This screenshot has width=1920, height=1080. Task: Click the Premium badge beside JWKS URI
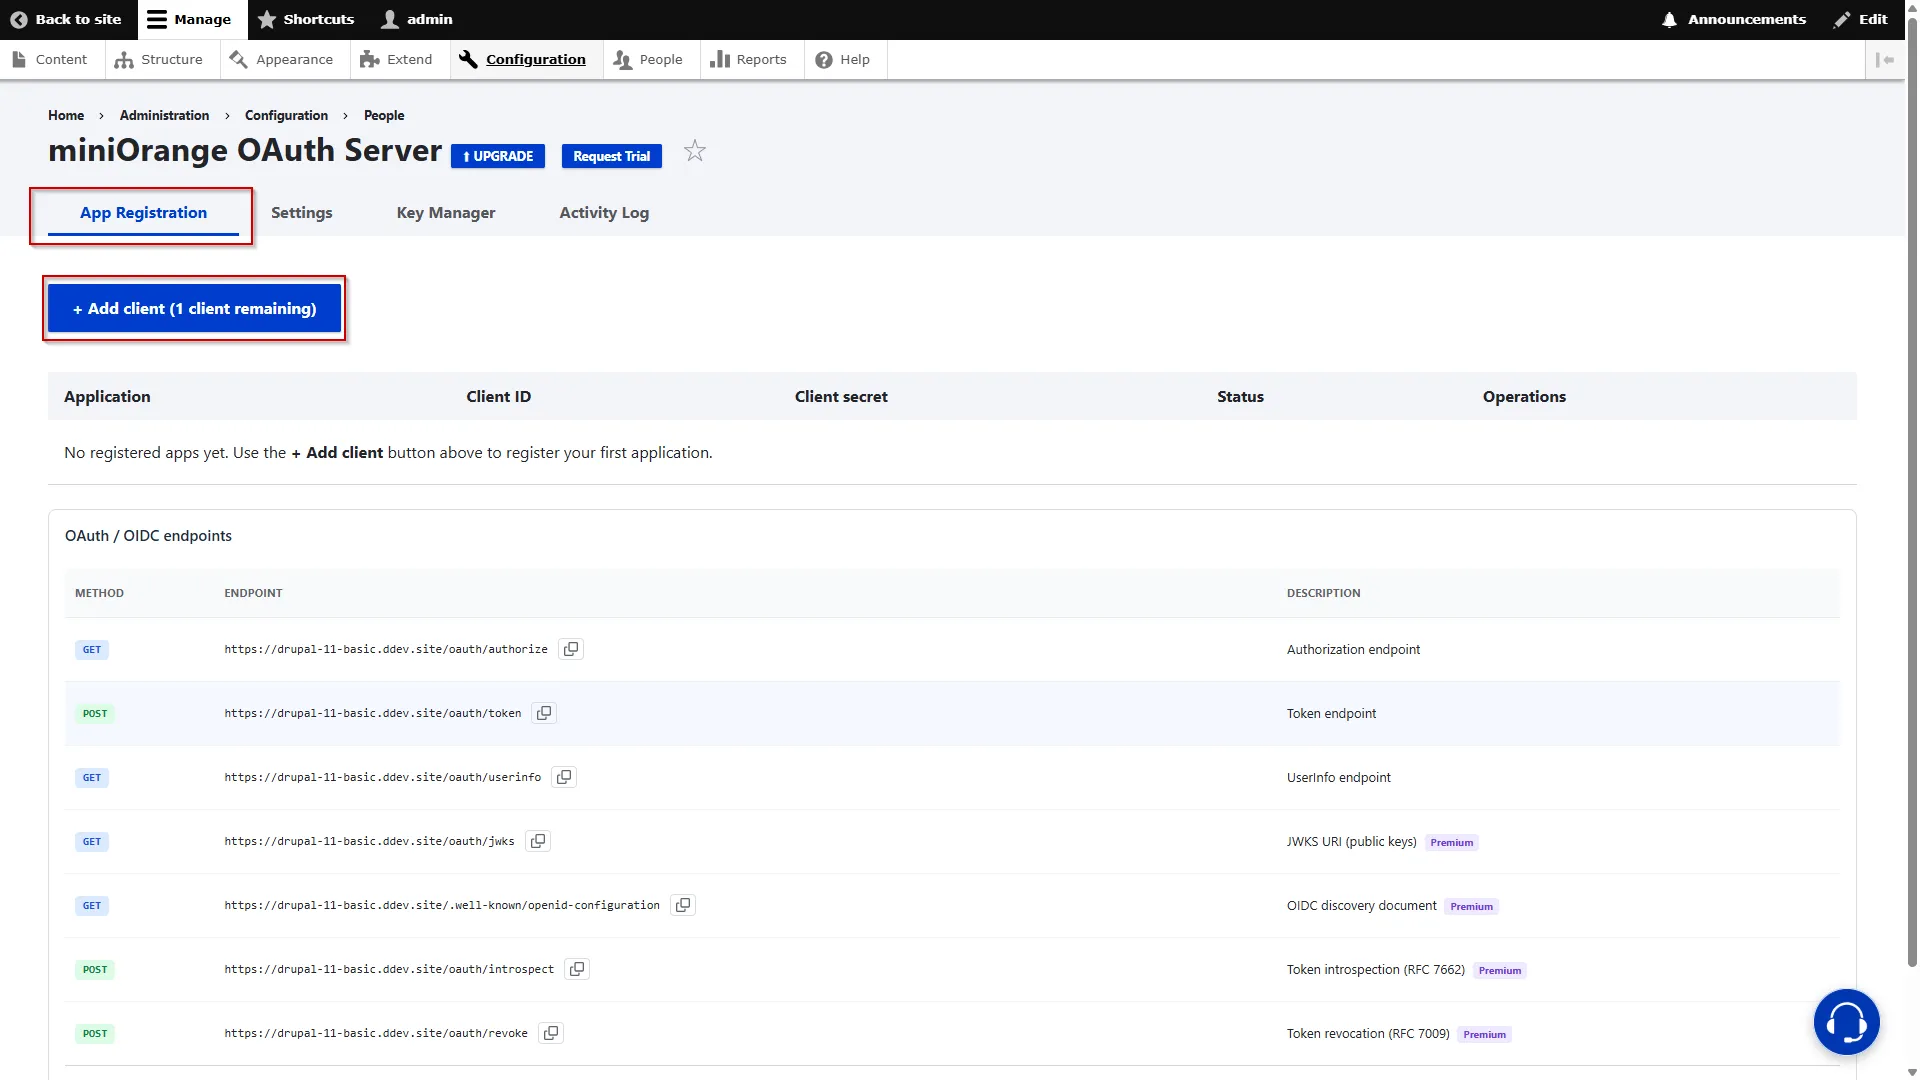[x=1451, y=843]
